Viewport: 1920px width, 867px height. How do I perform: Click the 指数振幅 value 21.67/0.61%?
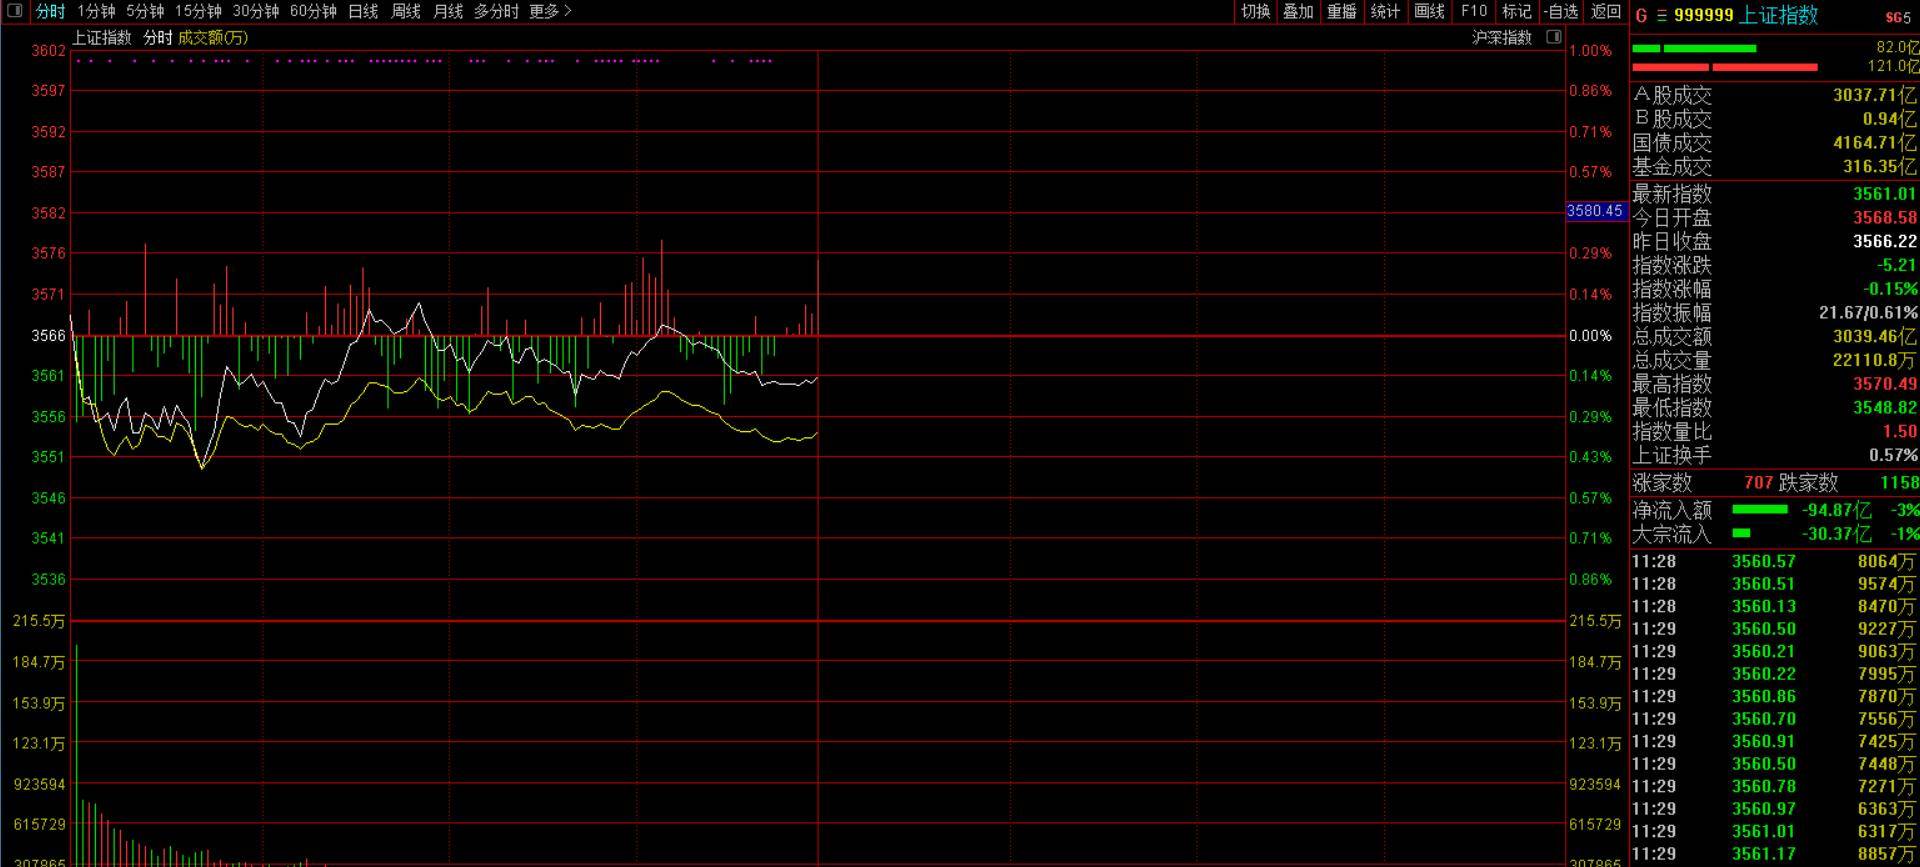click(1868, 313)
